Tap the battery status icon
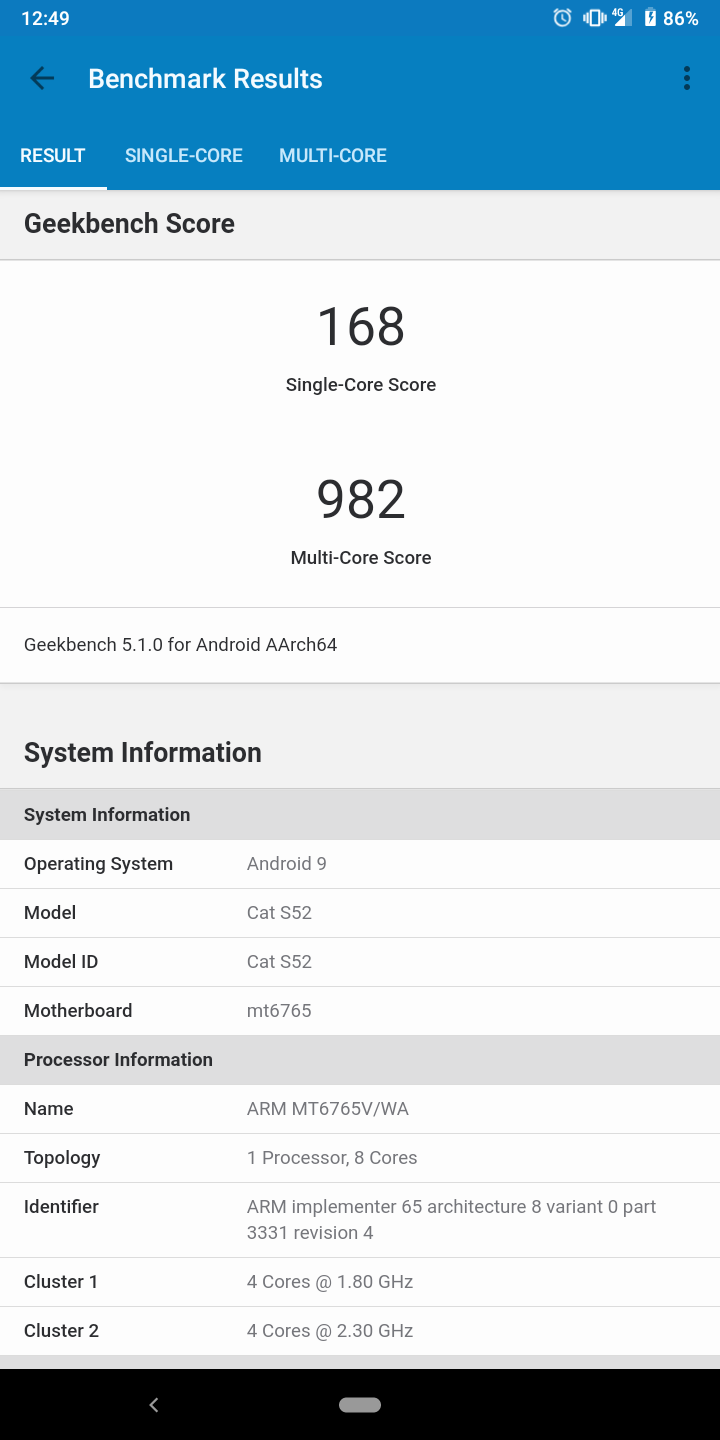This screenshot has width=720, height=1440. 650,18
